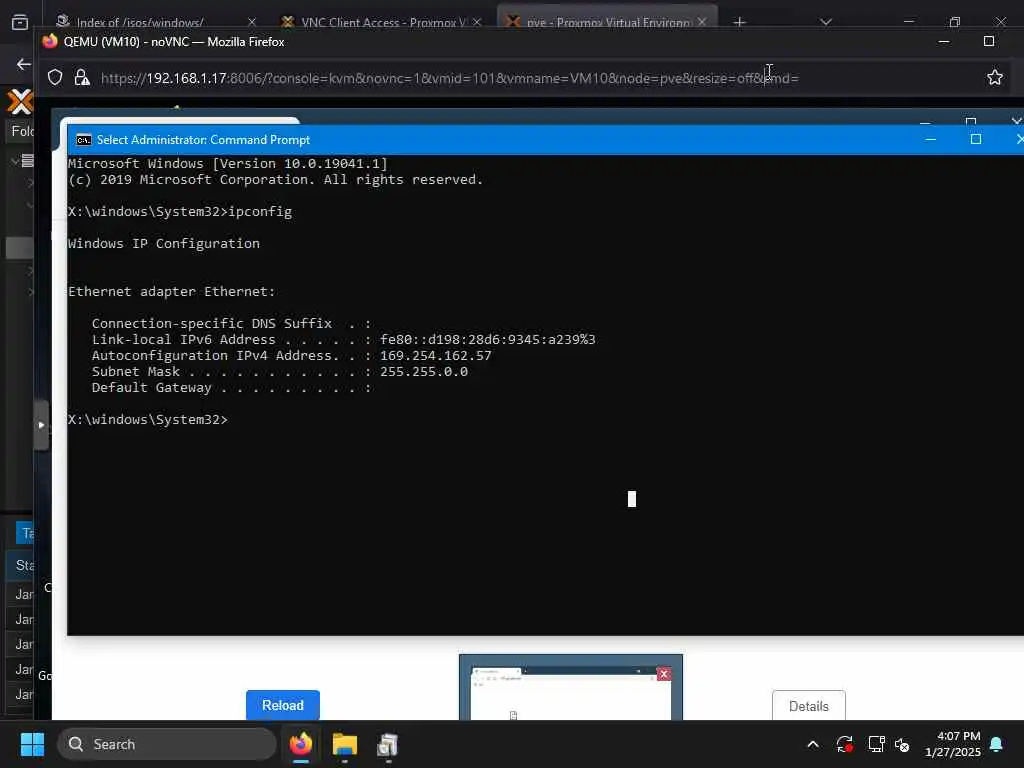Click the tracking protection shield icon
The height and width of the screenshot is (768, 1024).
56,78
